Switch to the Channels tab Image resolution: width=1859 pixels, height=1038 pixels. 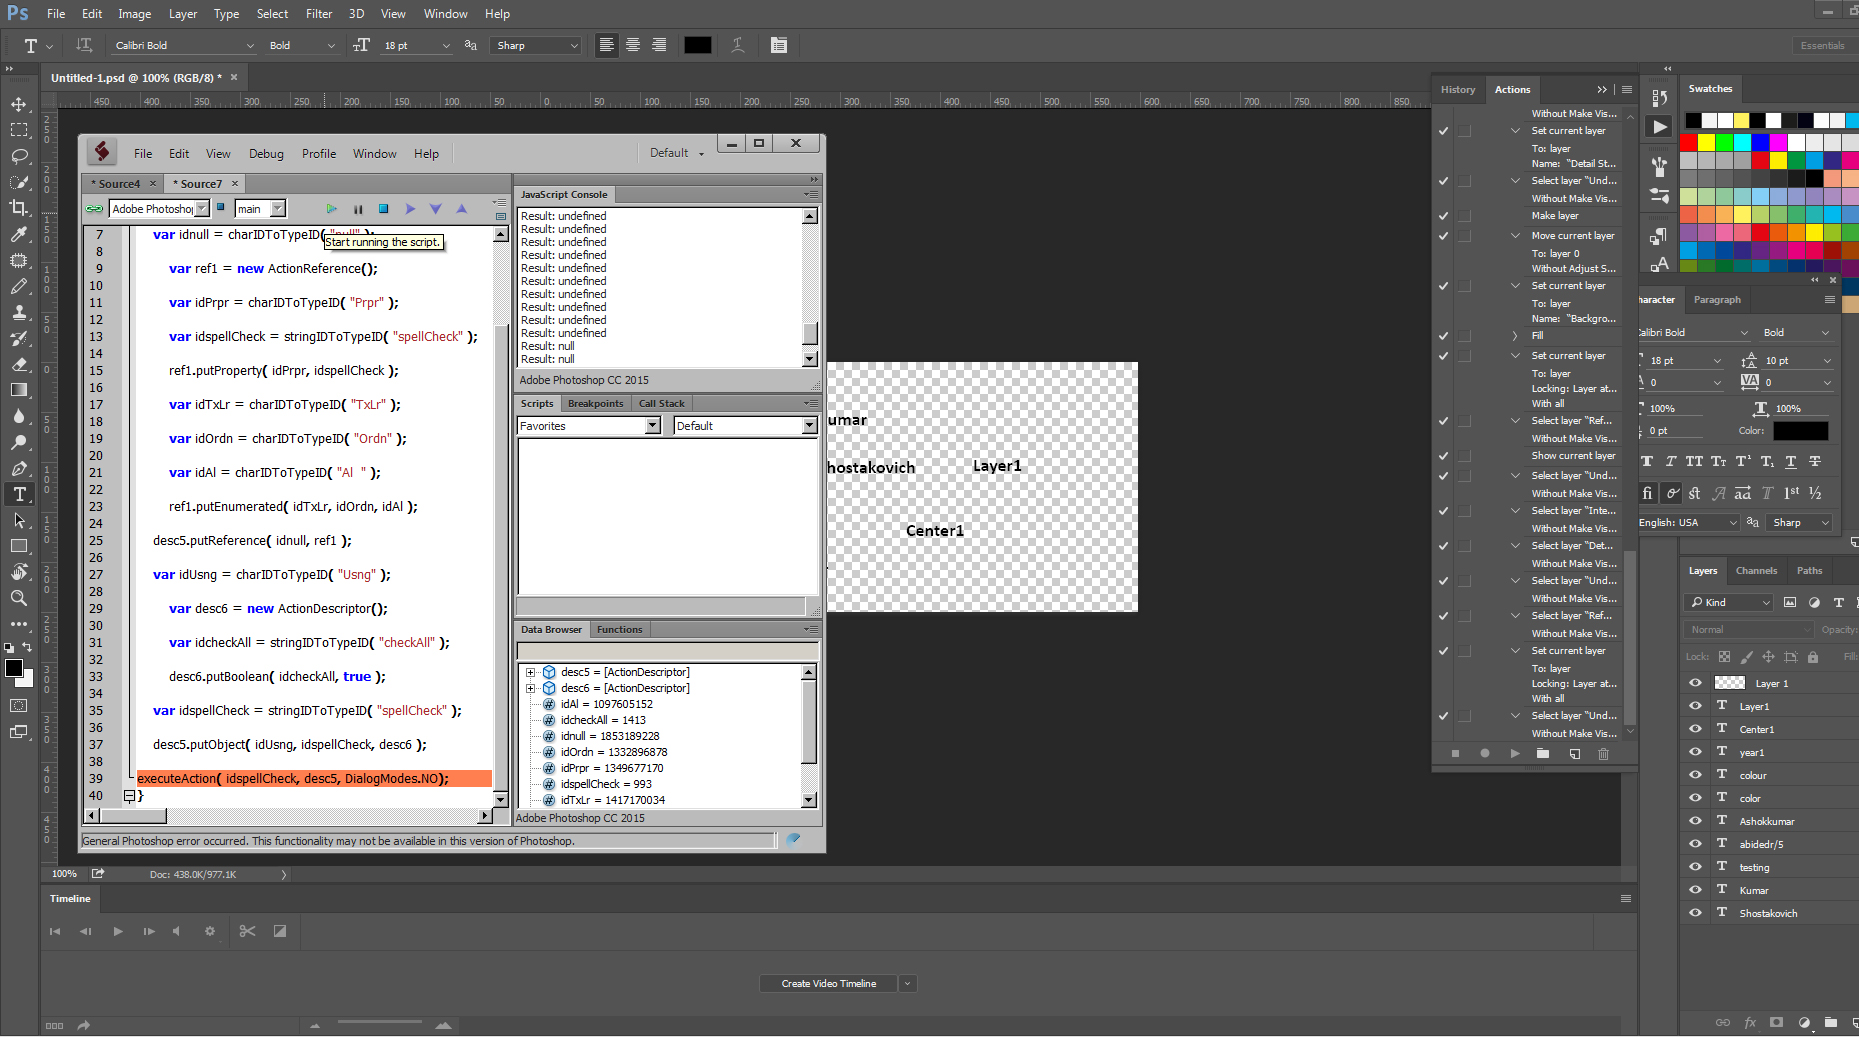click(1756, 570)
